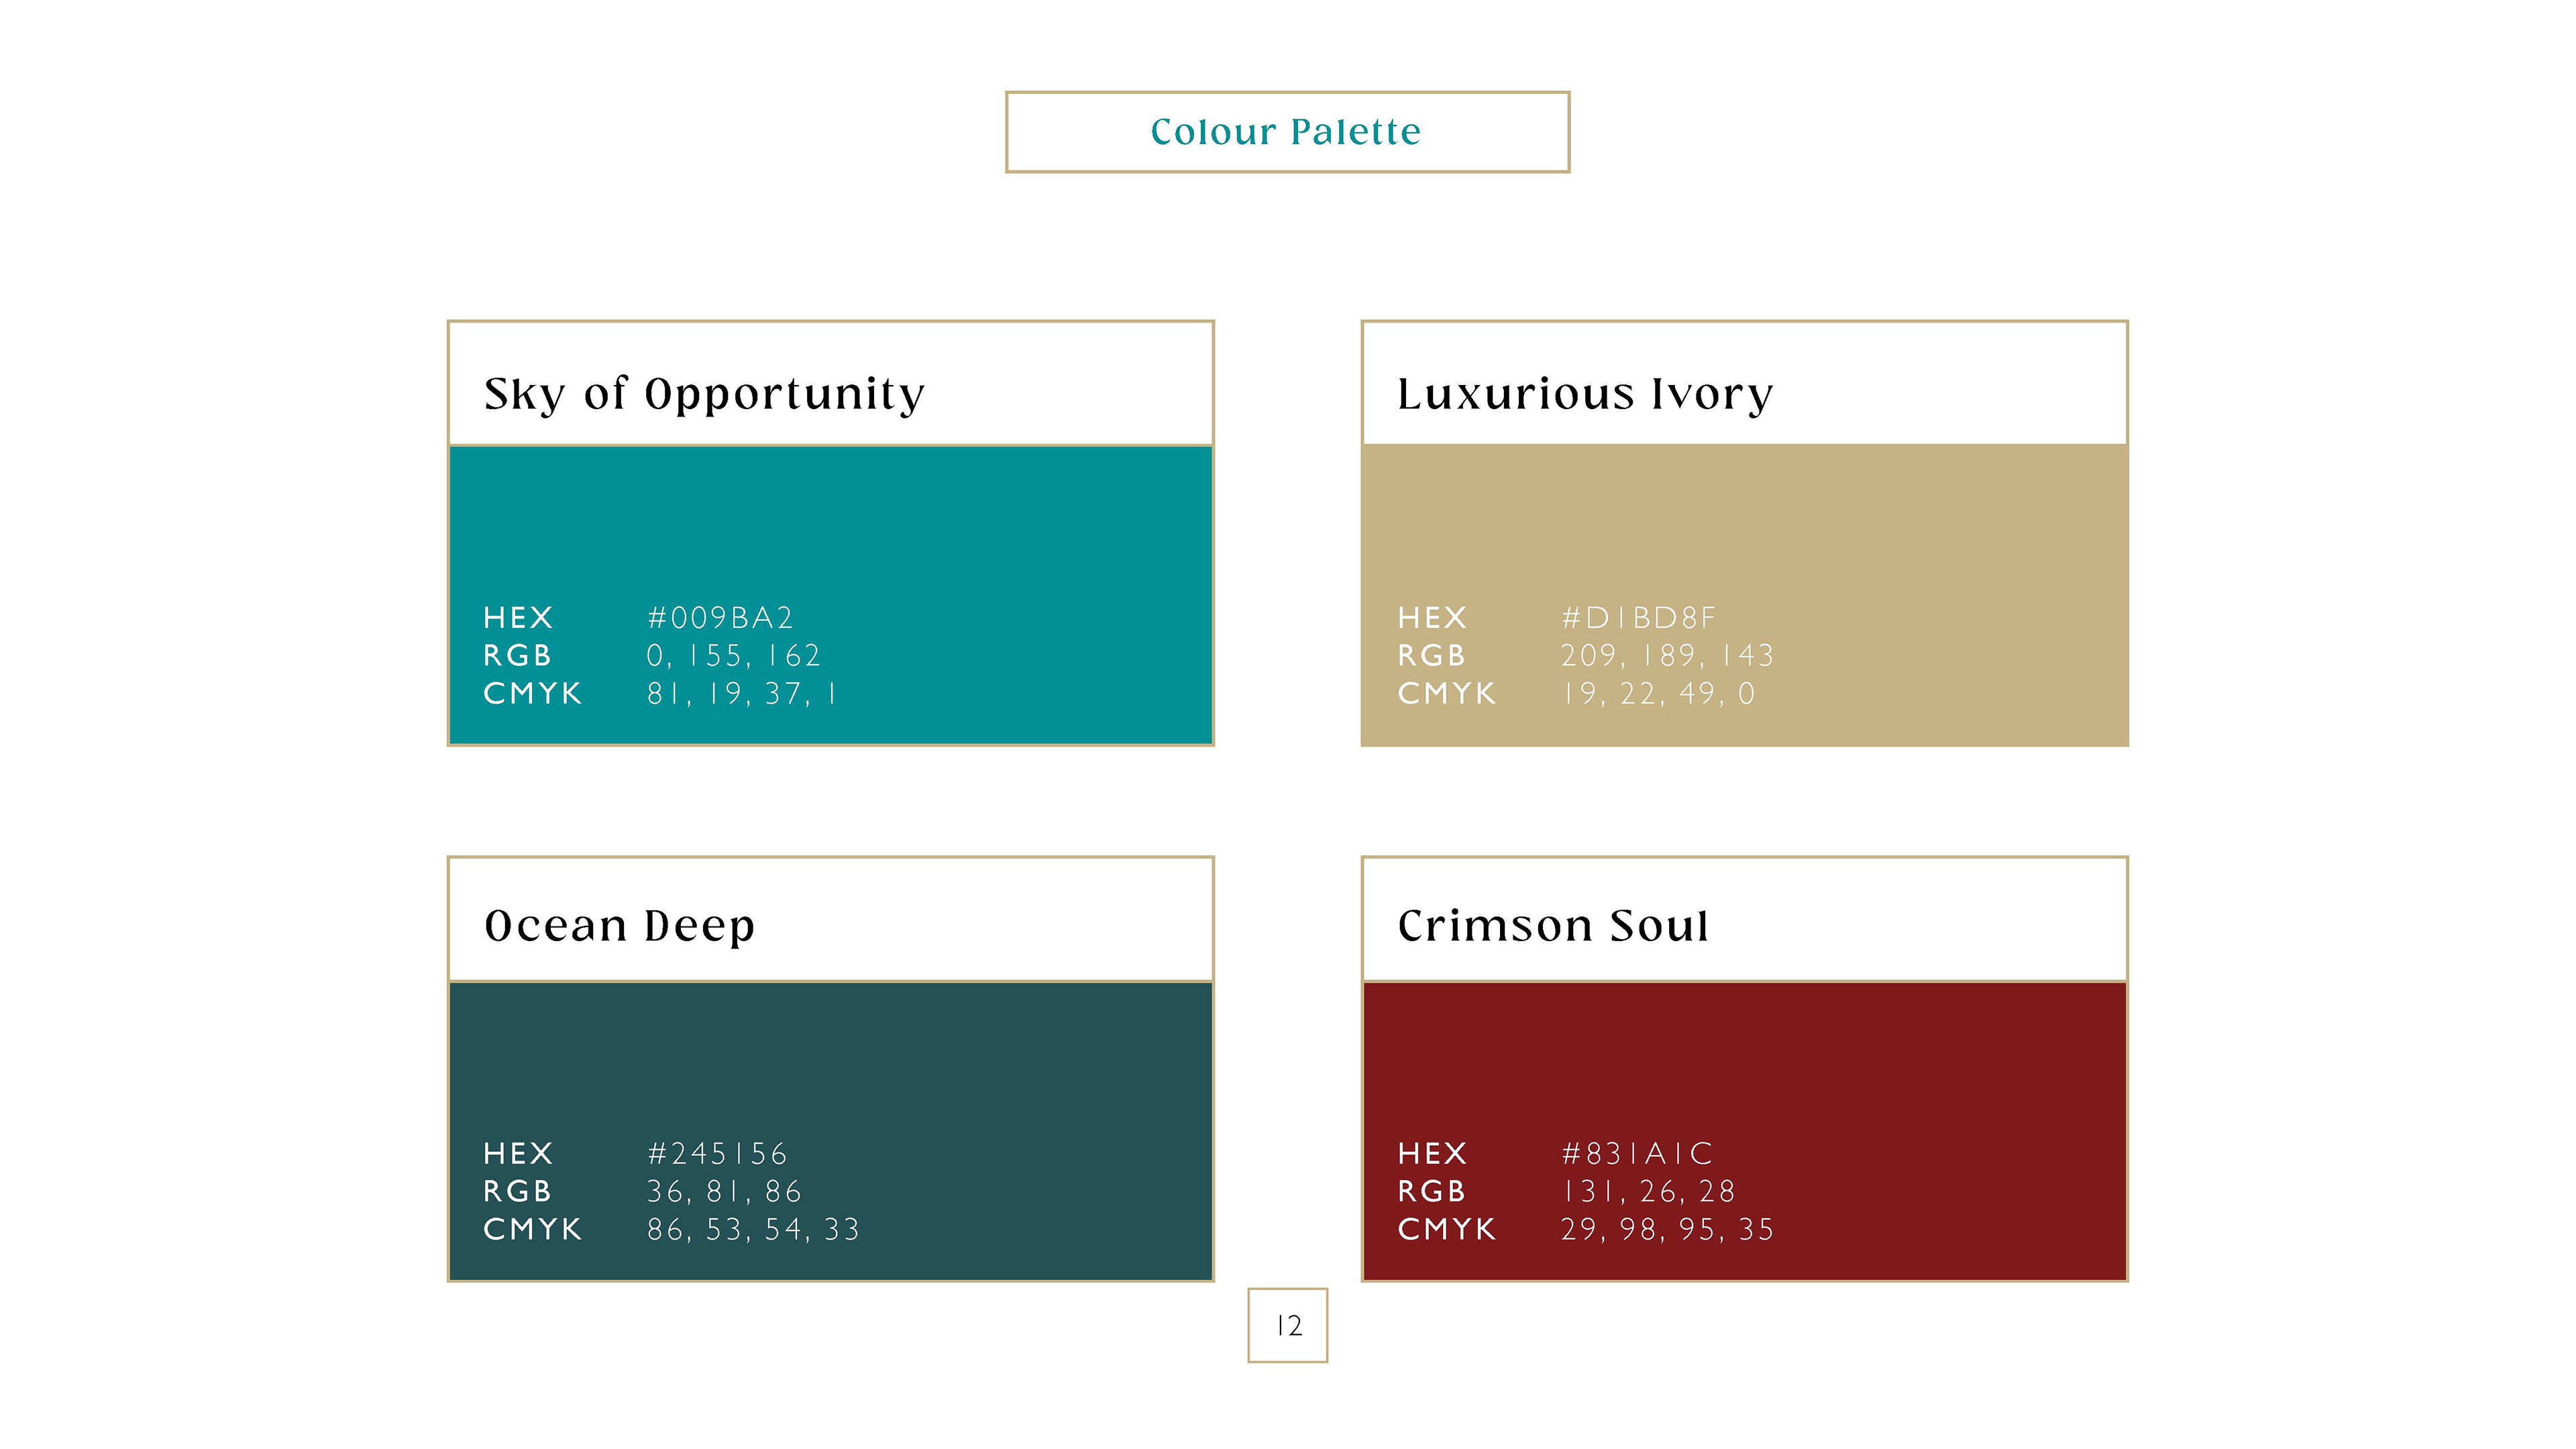This screenshot has height=1449, width=2576.
Task: Select the Ocean Deep dark teal swatch
Action: [830, 1131]
